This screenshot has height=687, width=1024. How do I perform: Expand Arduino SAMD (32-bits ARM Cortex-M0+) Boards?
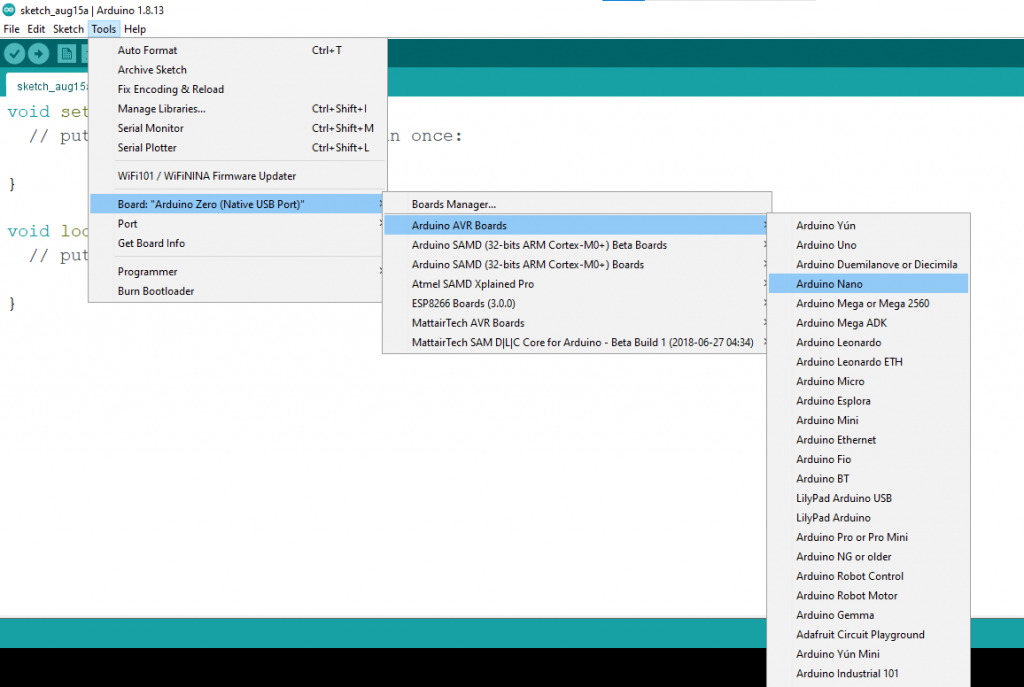pyautogui.click(x=577, y=264)
